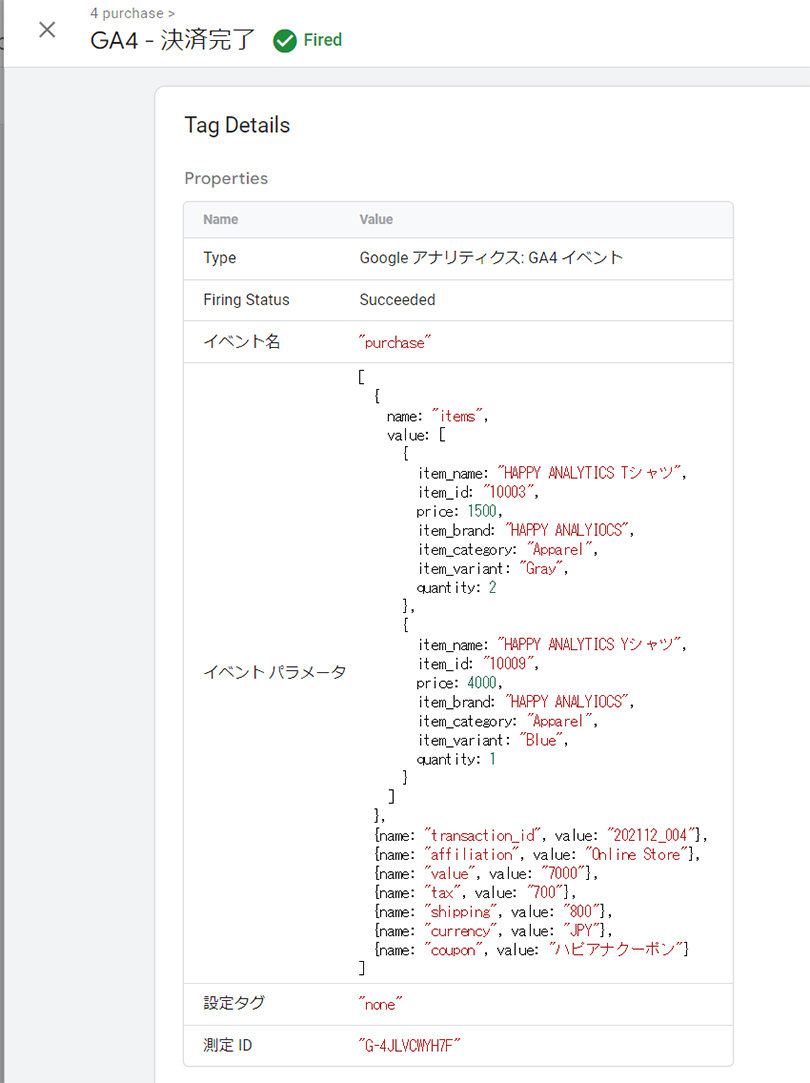
Task: Click the currency "JPY" parameter line
Action: (x=493, y=931)
